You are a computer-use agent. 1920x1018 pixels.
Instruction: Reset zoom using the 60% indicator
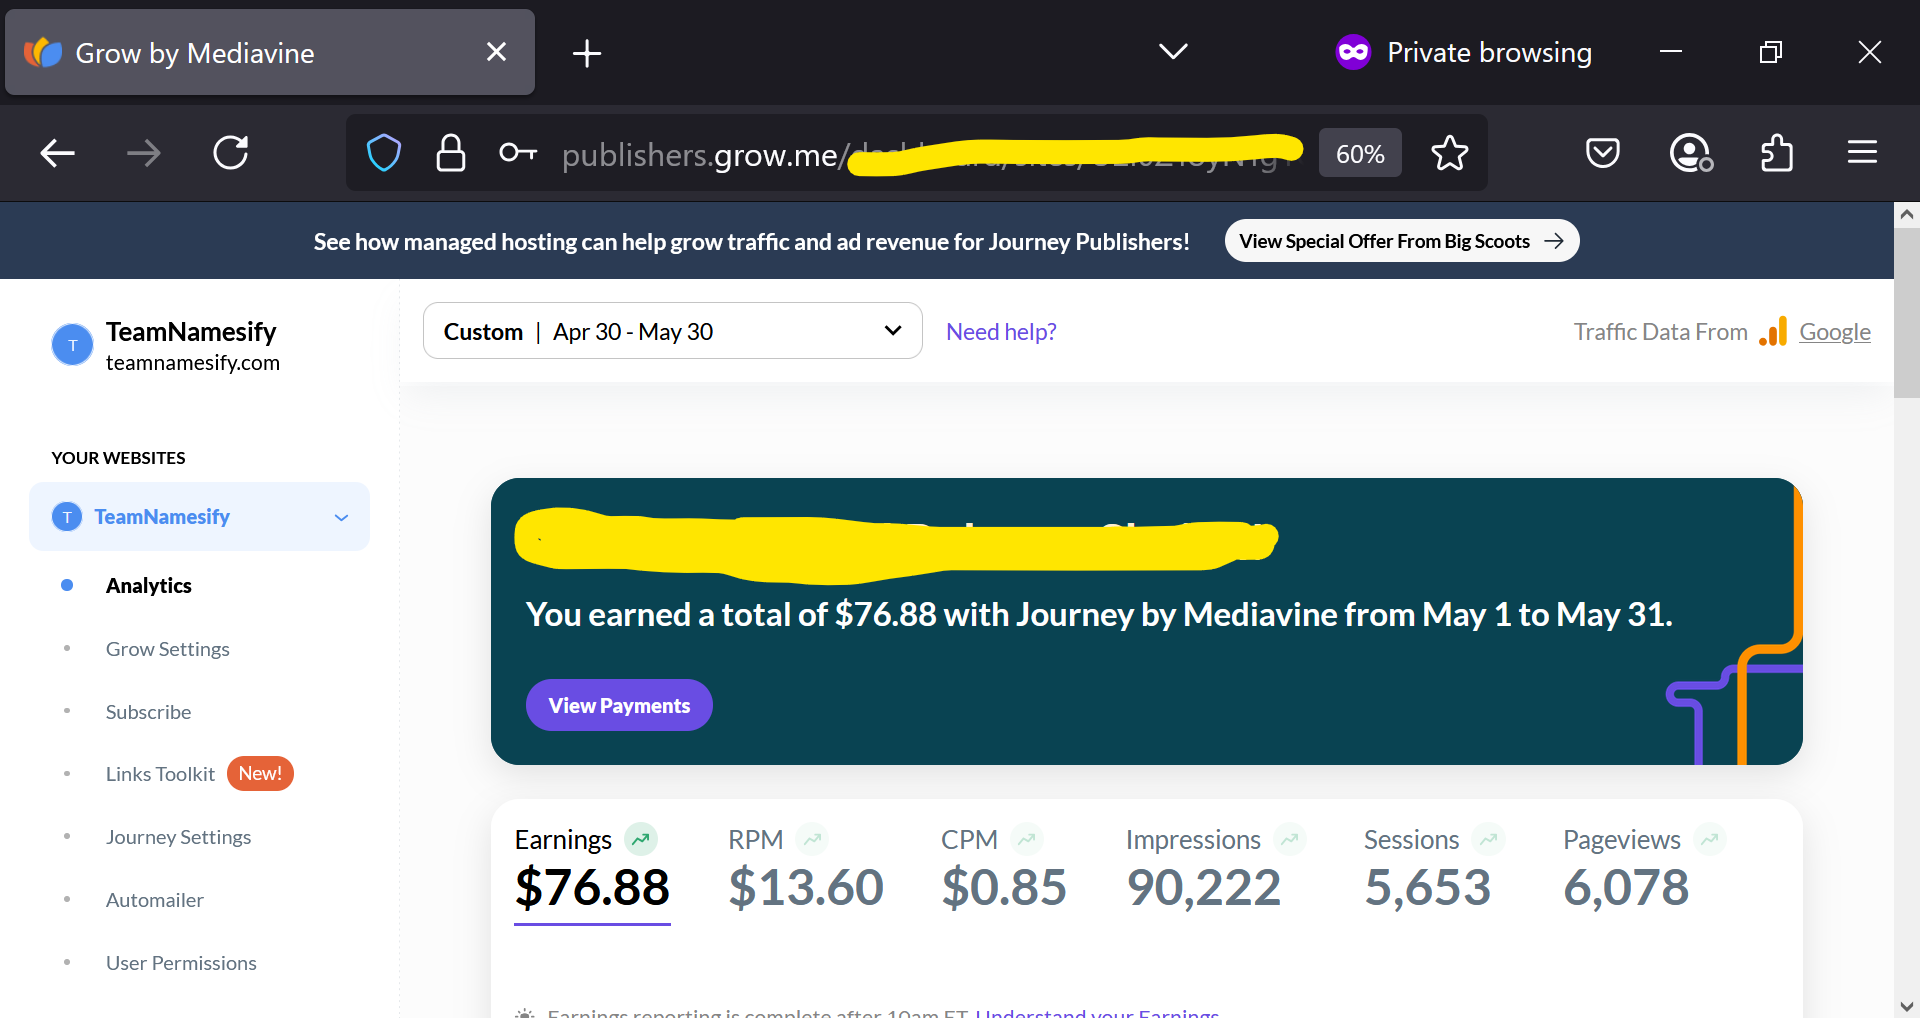(x=1360, y=153)
